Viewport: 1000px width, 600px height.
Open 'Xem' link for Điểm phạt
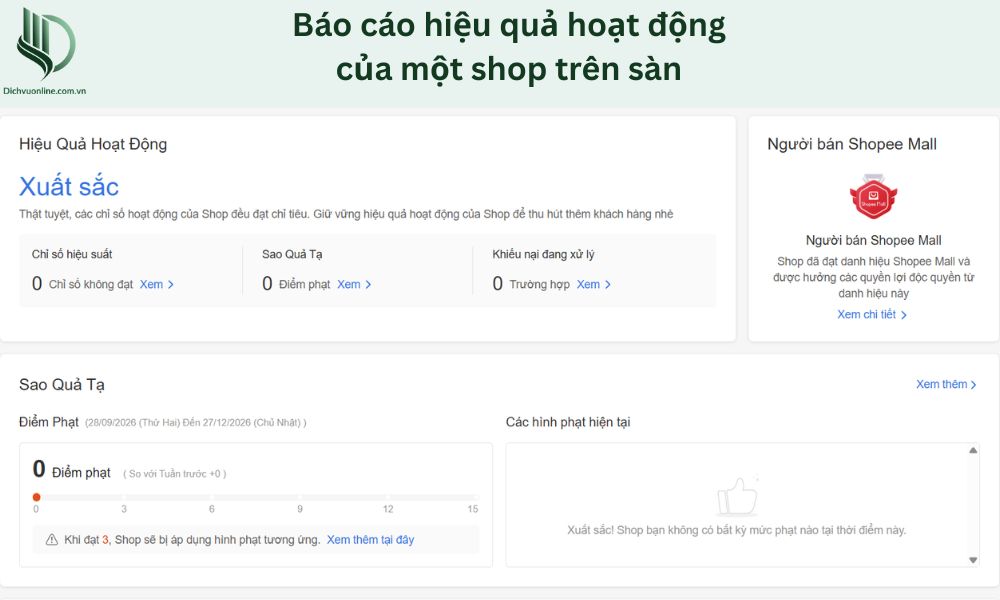[x=354, y=284]
